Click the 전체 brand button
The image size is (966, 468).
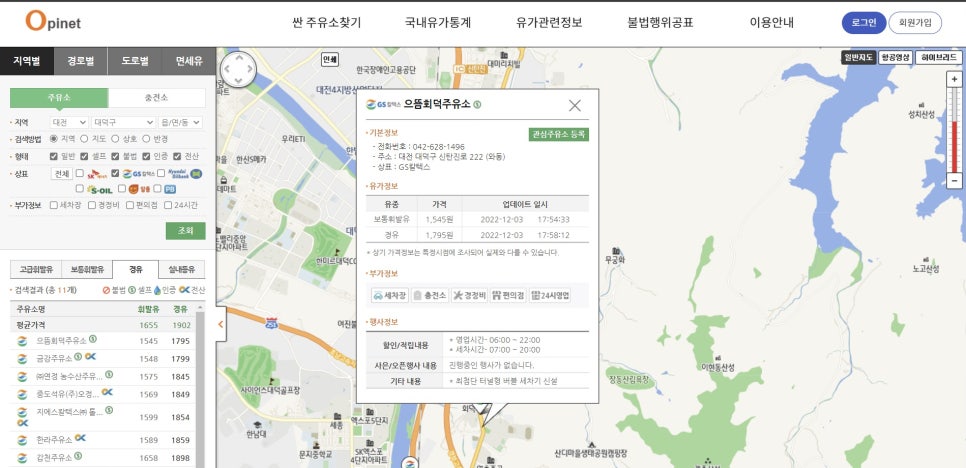tap(62, 174)
